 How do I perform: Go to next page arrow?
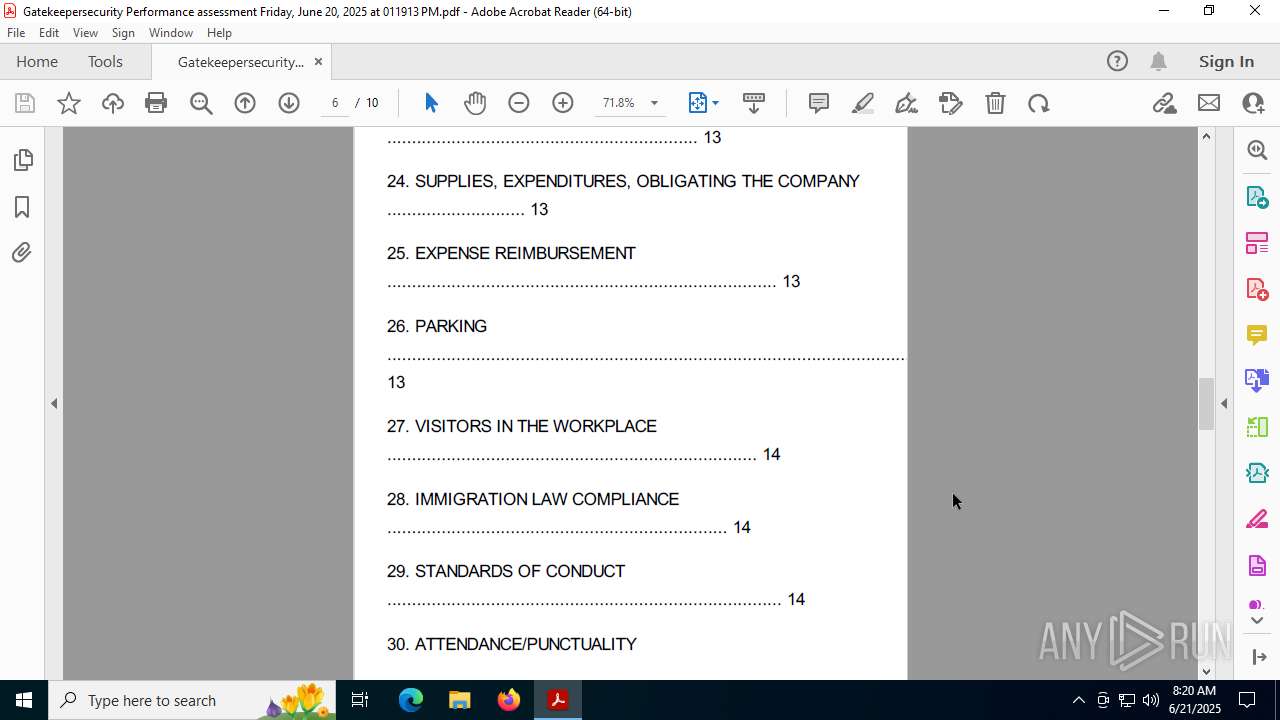point(289,103)
